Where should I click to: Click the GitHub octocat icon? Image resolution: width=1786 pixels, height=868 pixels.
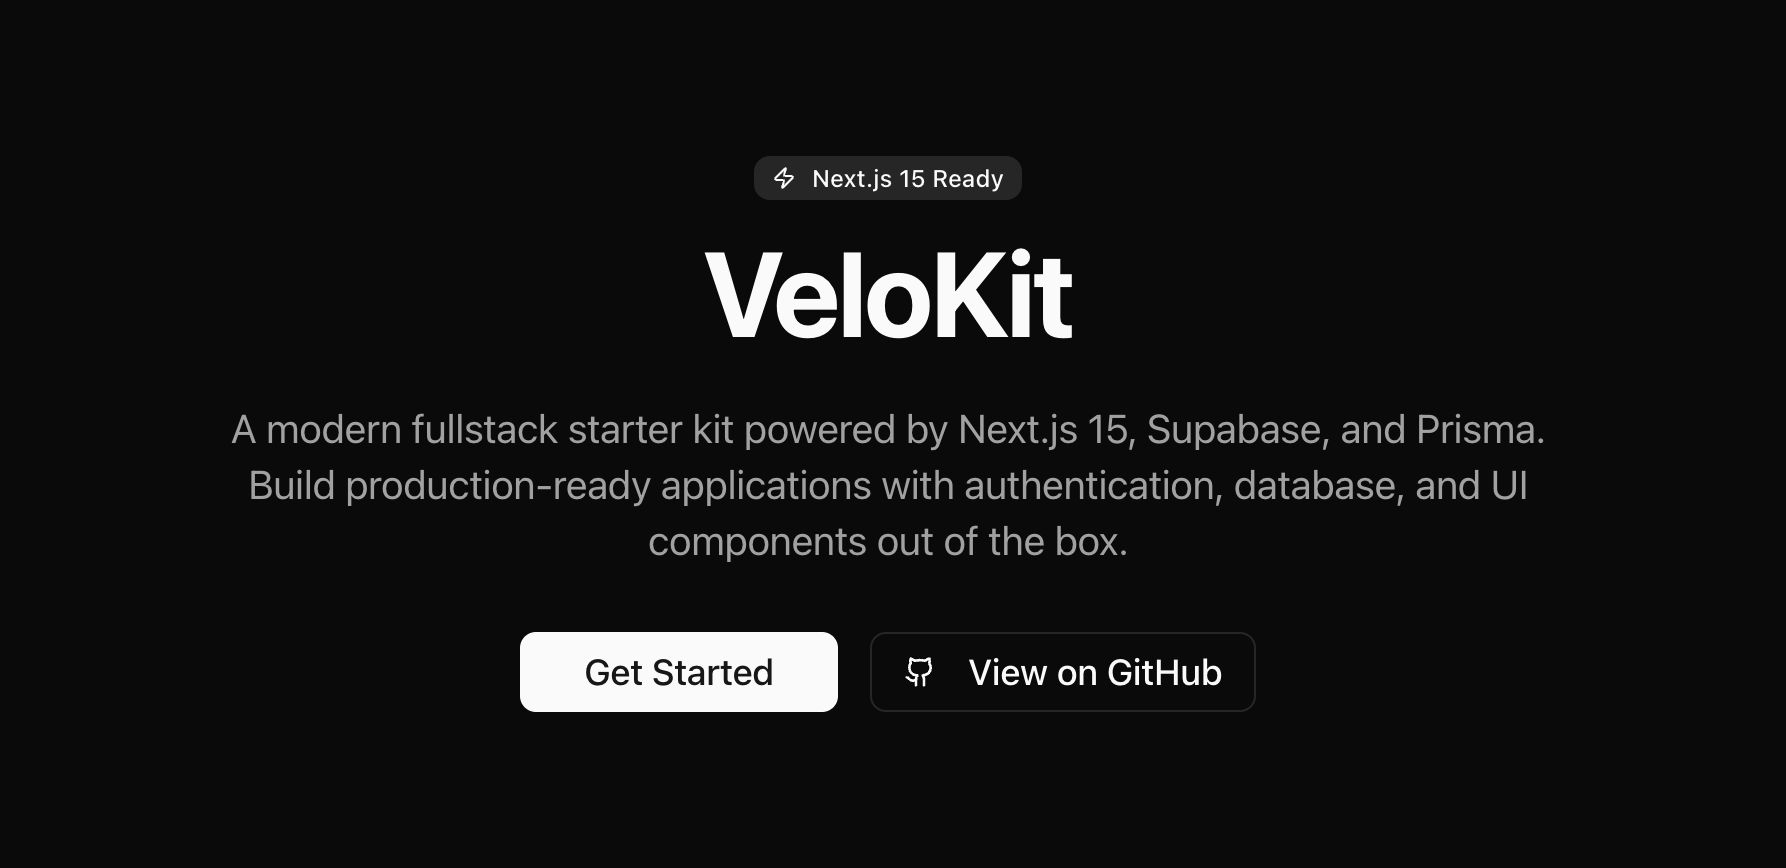tap(919, 672)
